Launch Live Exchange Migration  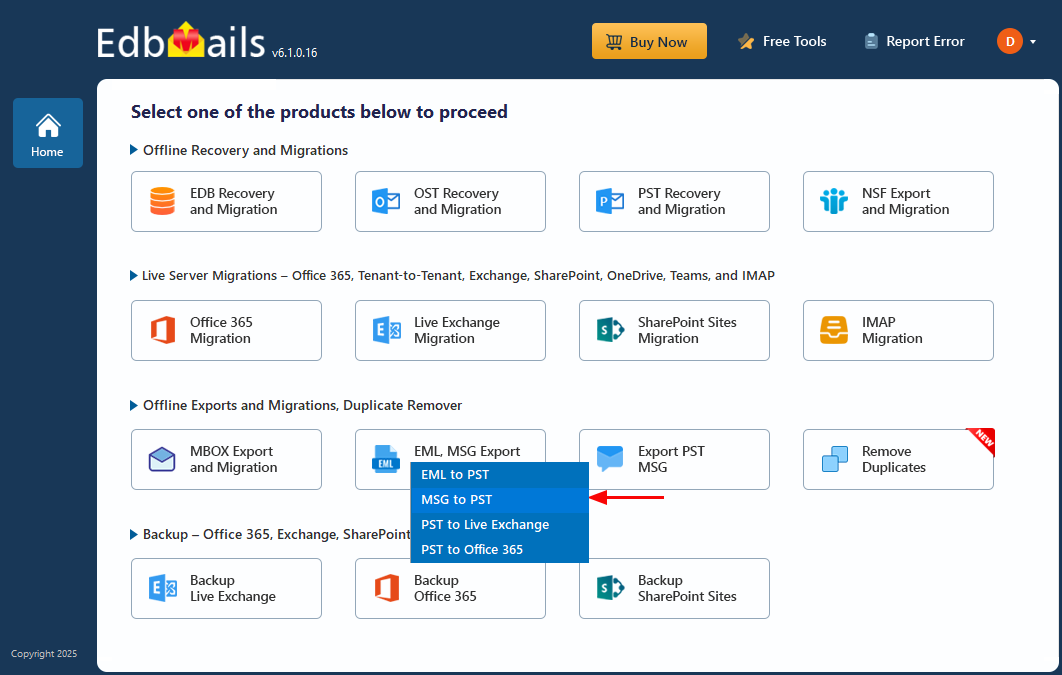click(450, 330)
